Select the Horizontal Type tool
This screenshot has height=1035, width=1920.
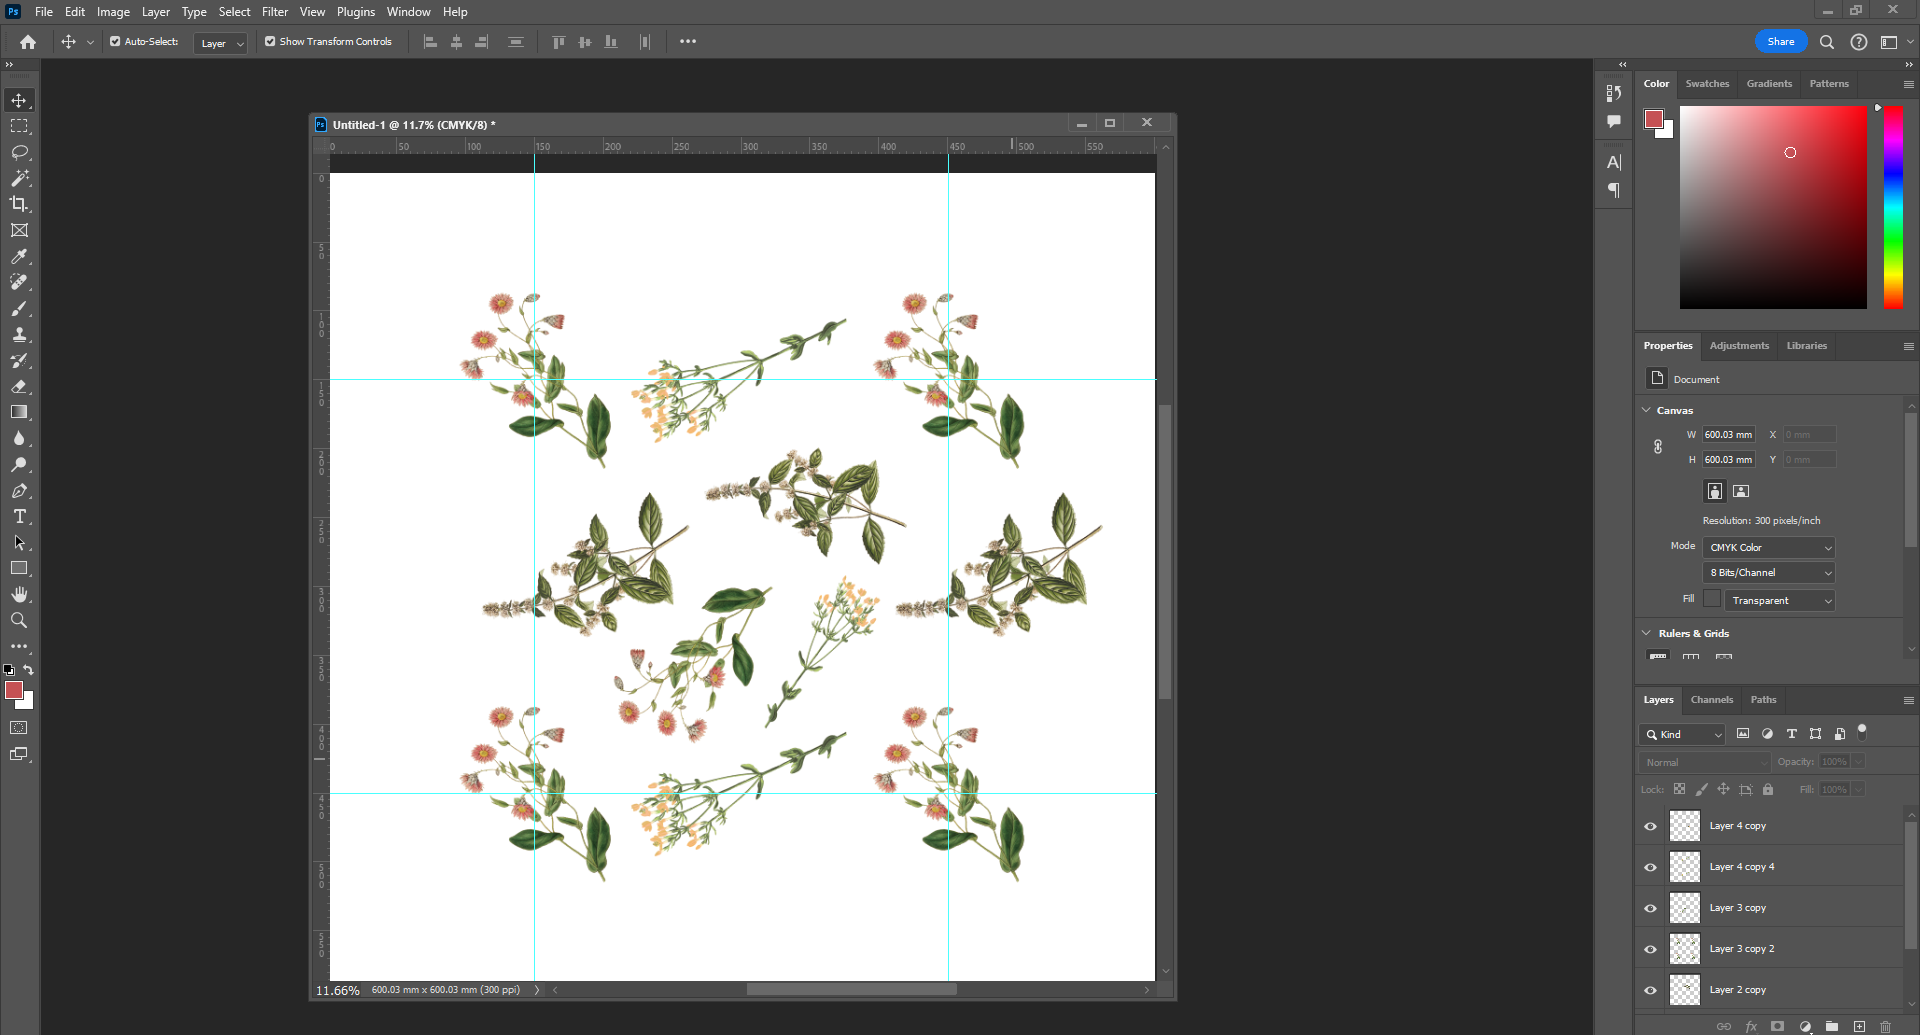(x=19, y=516)
